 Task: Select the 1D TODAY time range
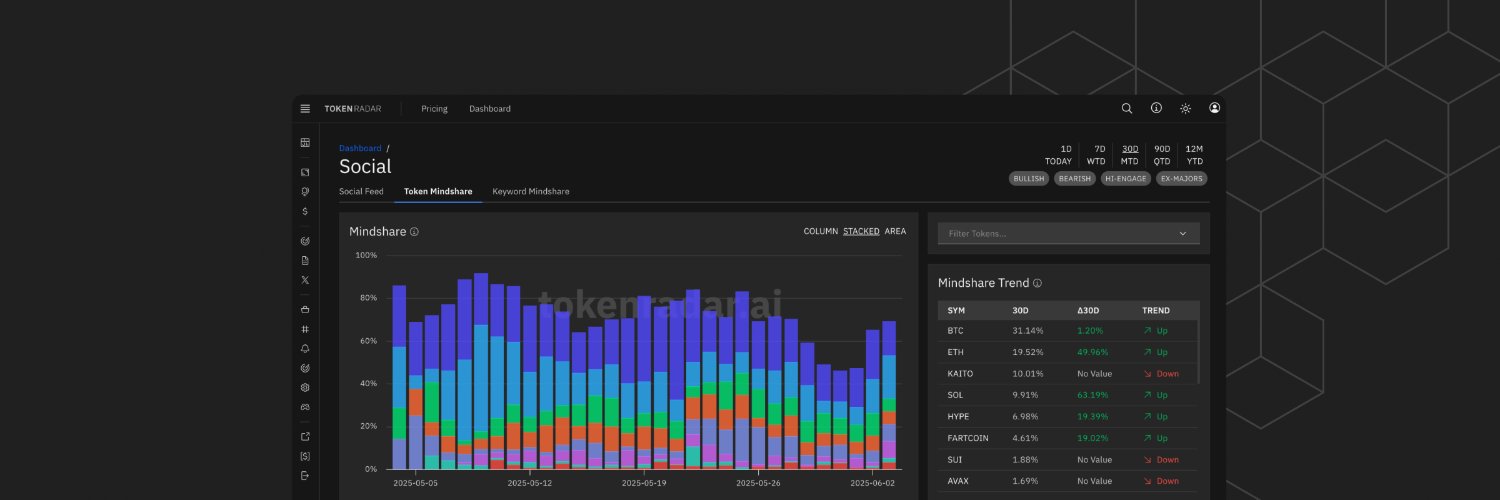(x=1058, y=155)
